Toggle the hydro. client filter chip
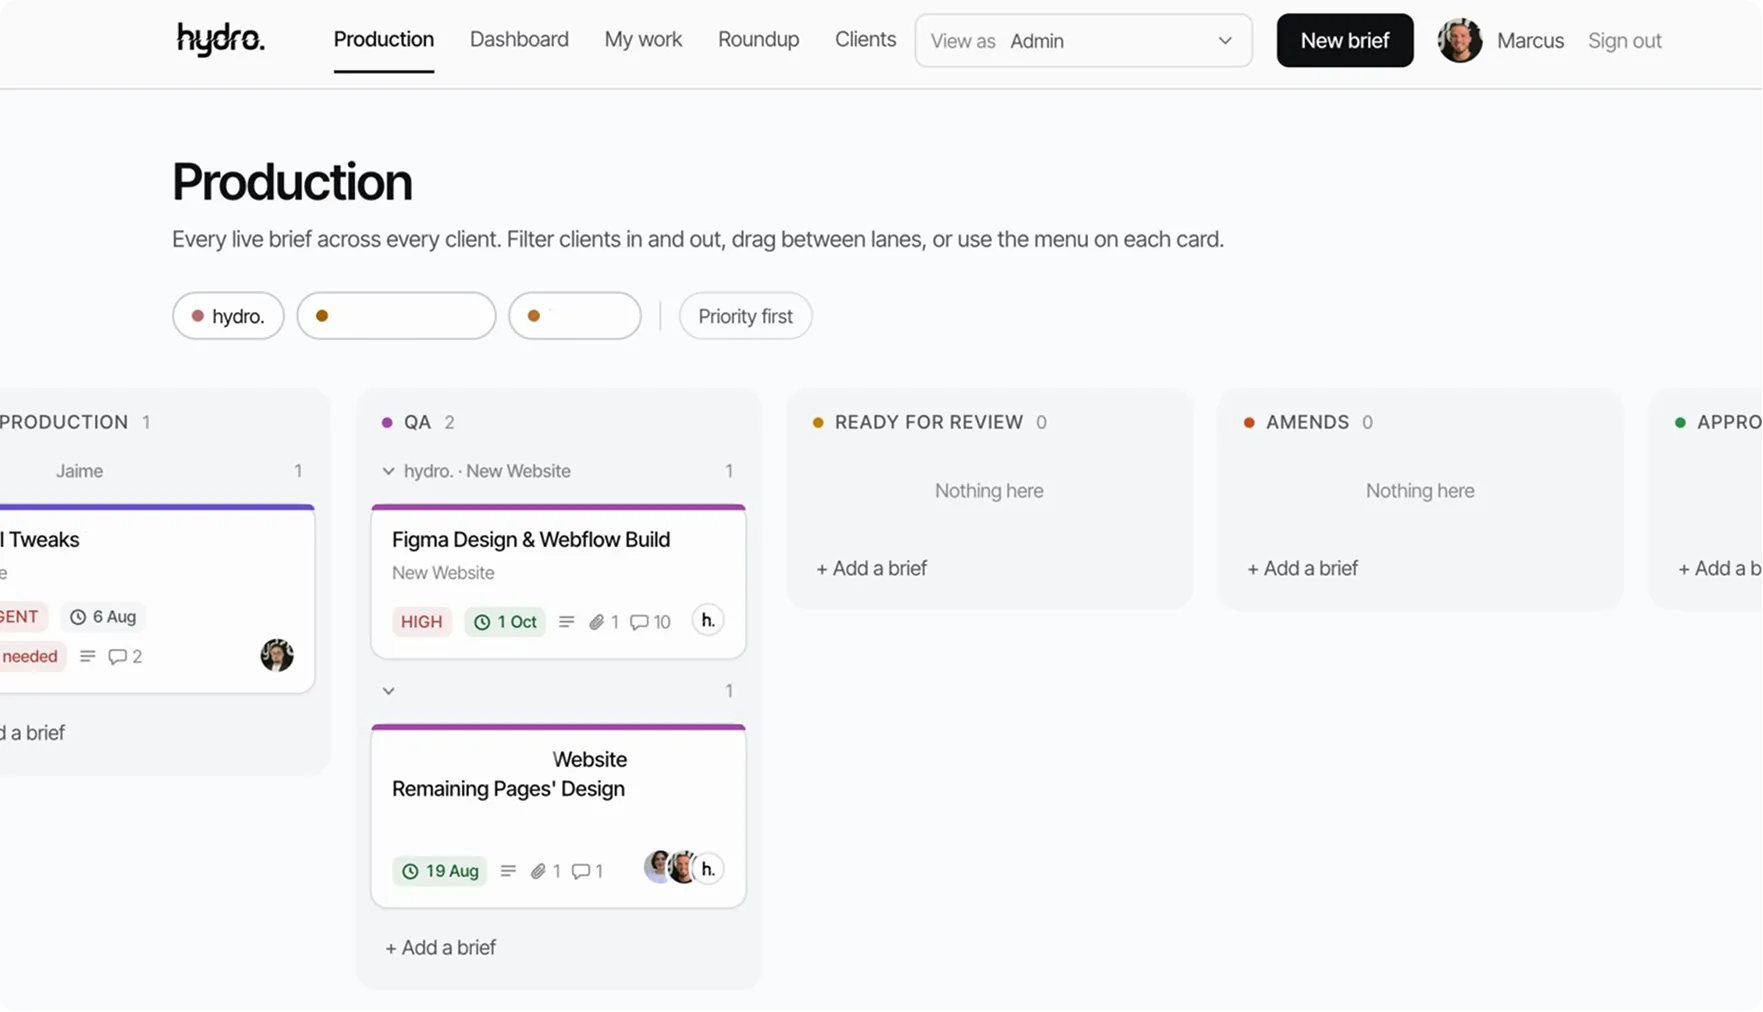This screenshot has height=1012, width=1763. [x=228, y=316]
